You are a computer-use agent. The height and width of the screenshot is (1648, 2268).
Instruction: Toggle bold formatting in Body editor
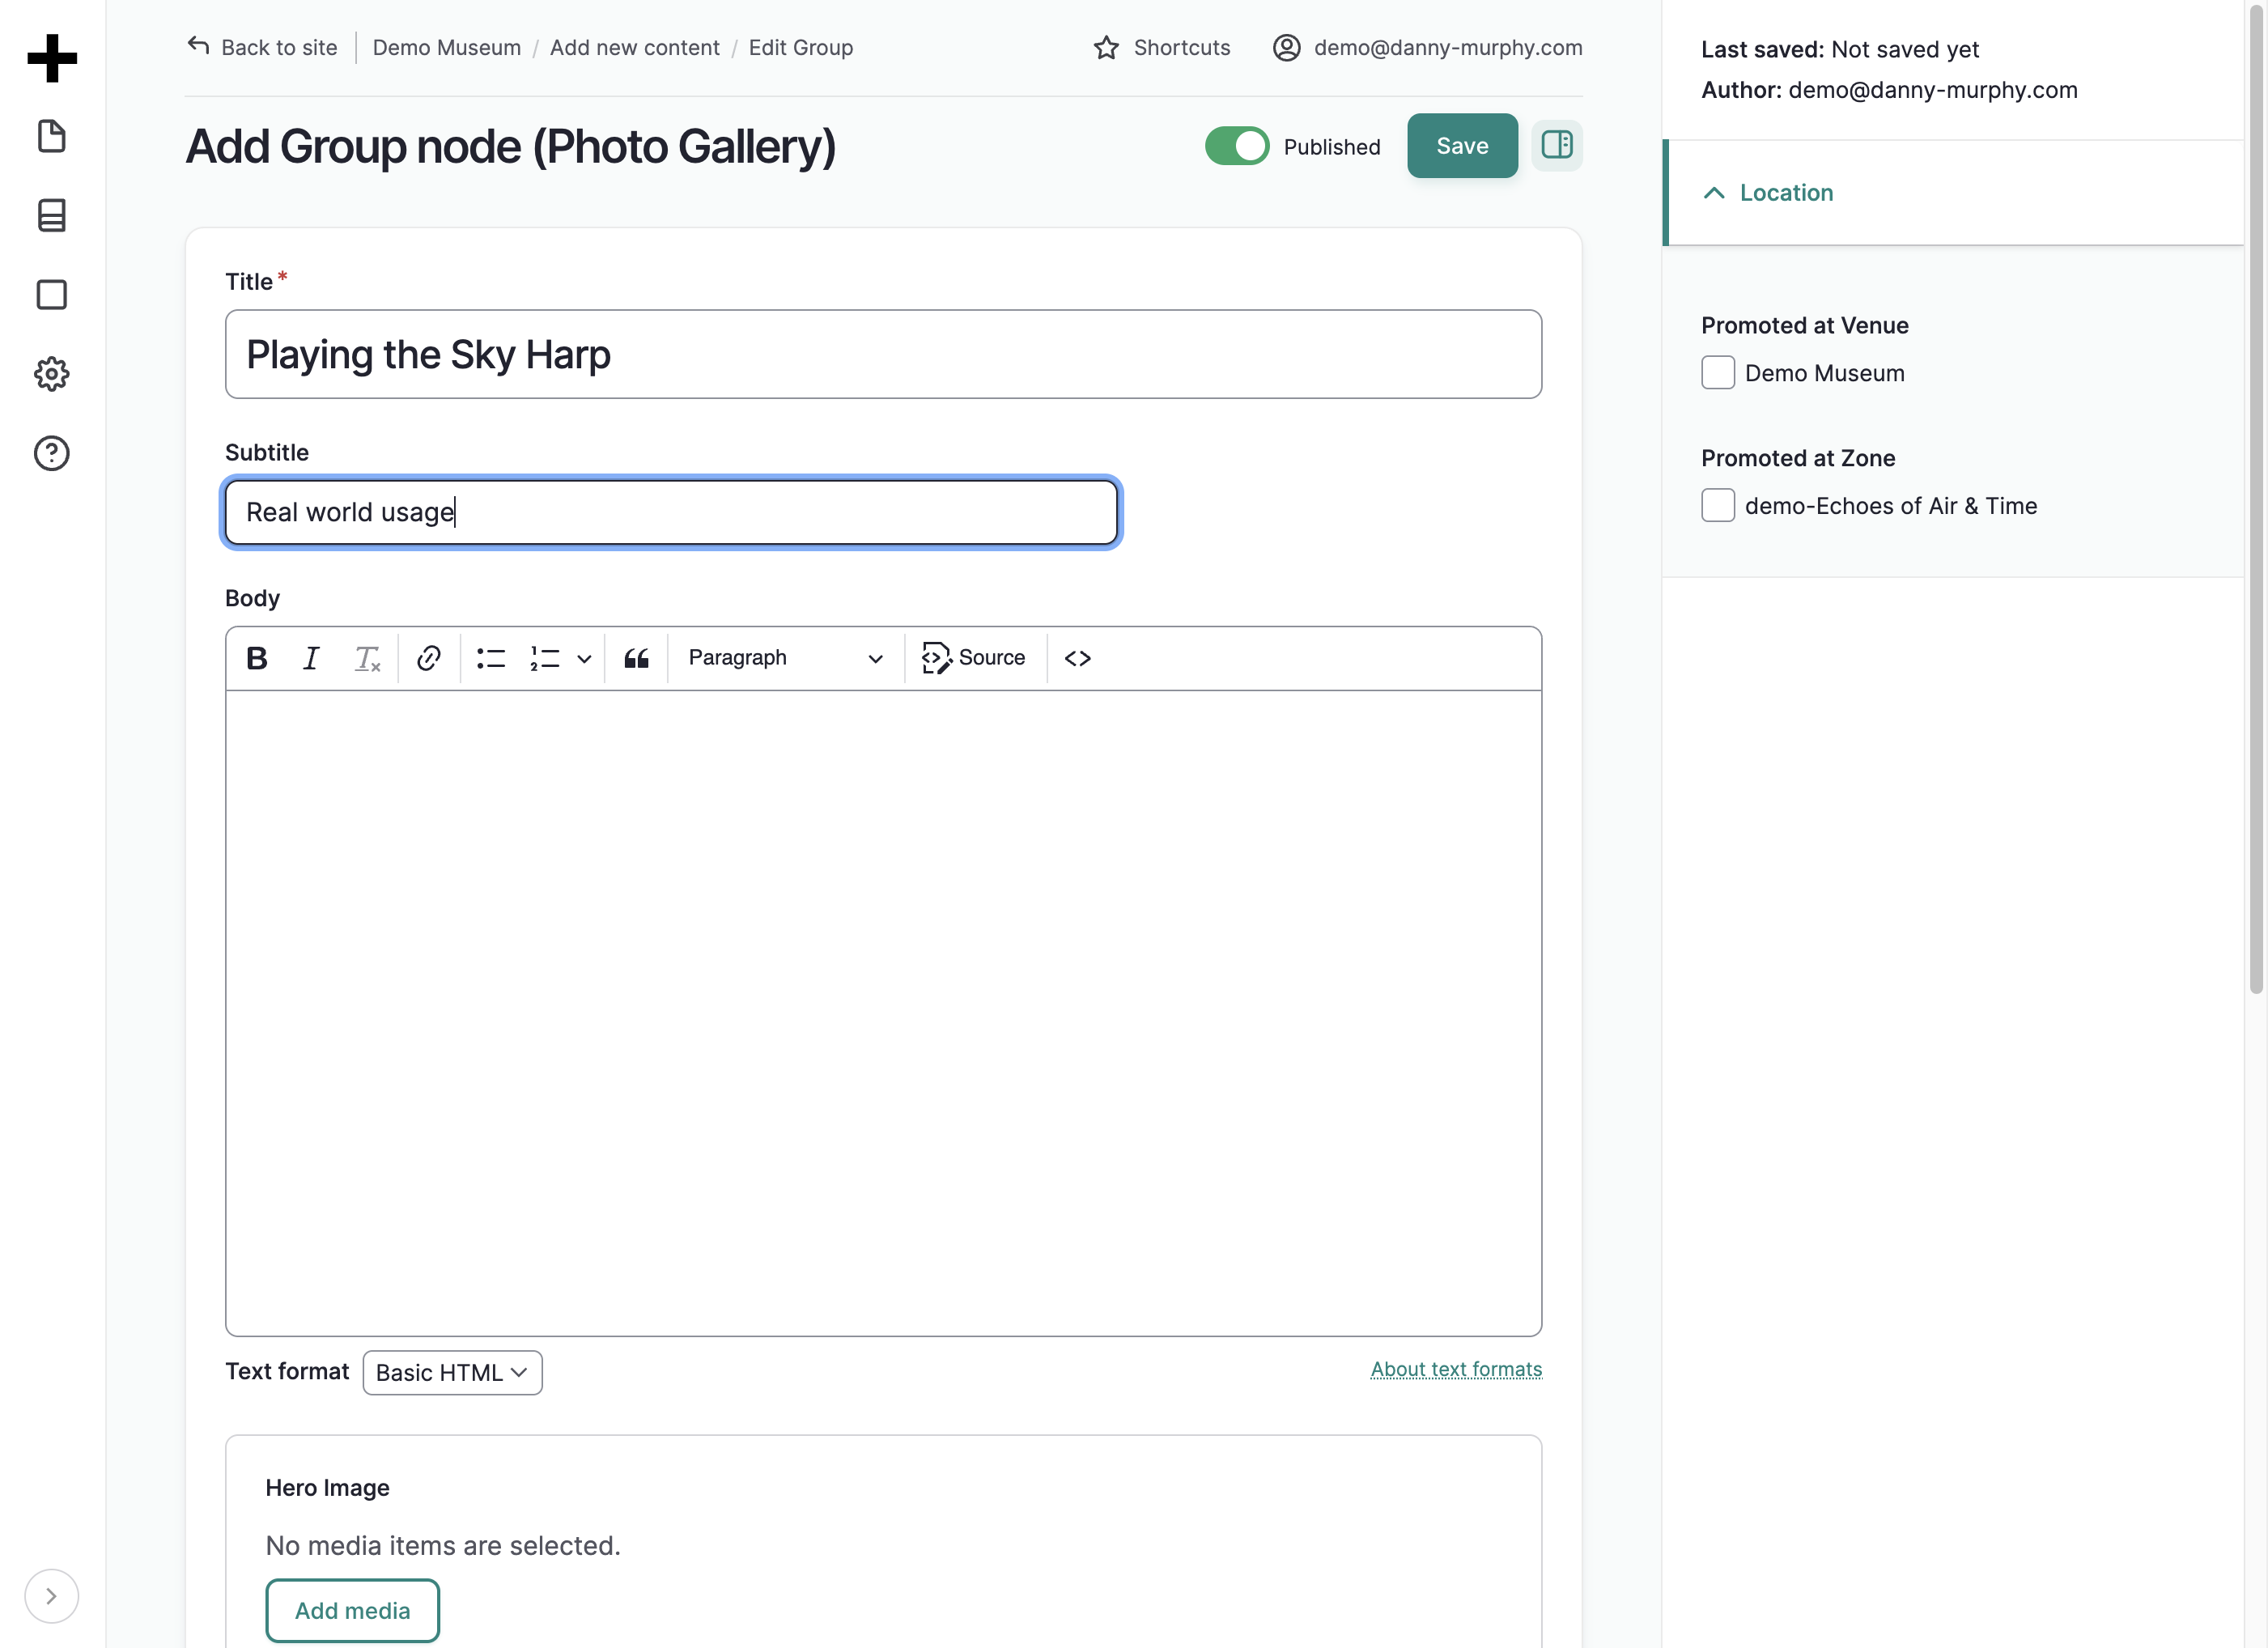[x=257, y=658]
